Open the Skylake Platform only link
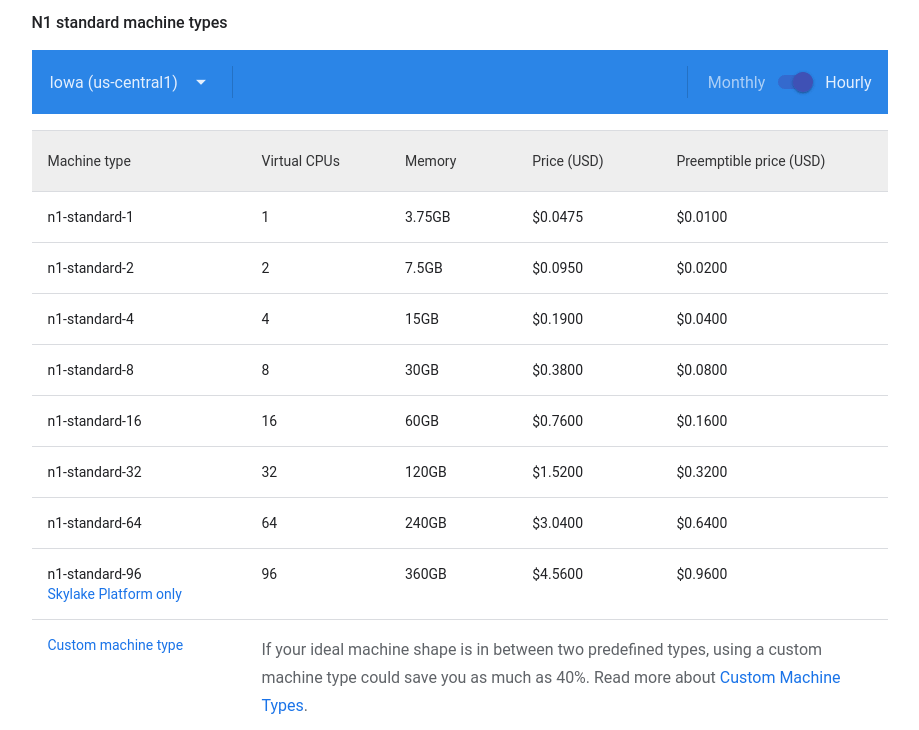The image size is (919, 730). pyautogui.click(x=115, y=594)
